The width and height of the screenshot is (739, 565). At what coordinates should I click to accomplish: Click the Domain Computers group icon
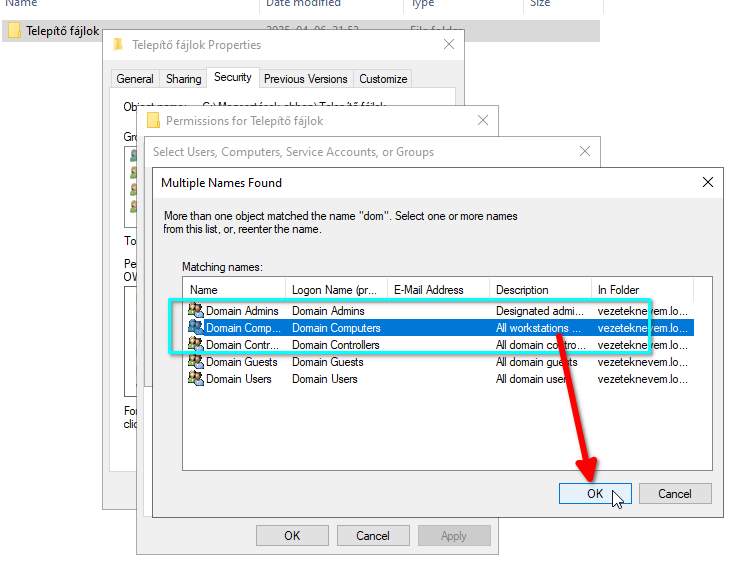(x=195, y=328)
